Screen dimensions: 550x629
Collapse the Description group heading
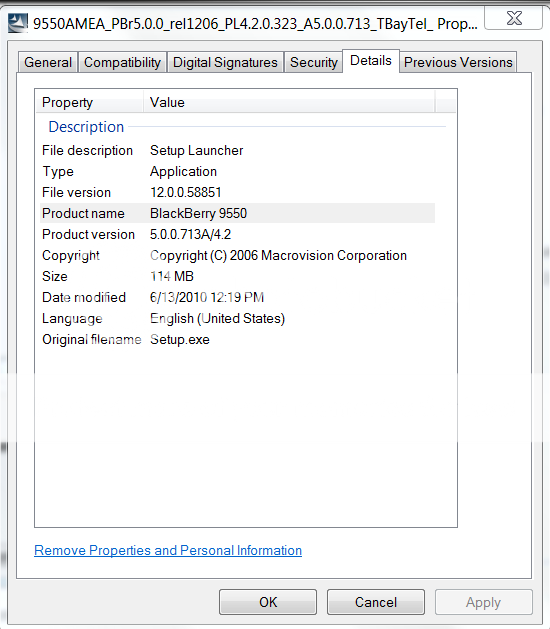click(86, 127)
